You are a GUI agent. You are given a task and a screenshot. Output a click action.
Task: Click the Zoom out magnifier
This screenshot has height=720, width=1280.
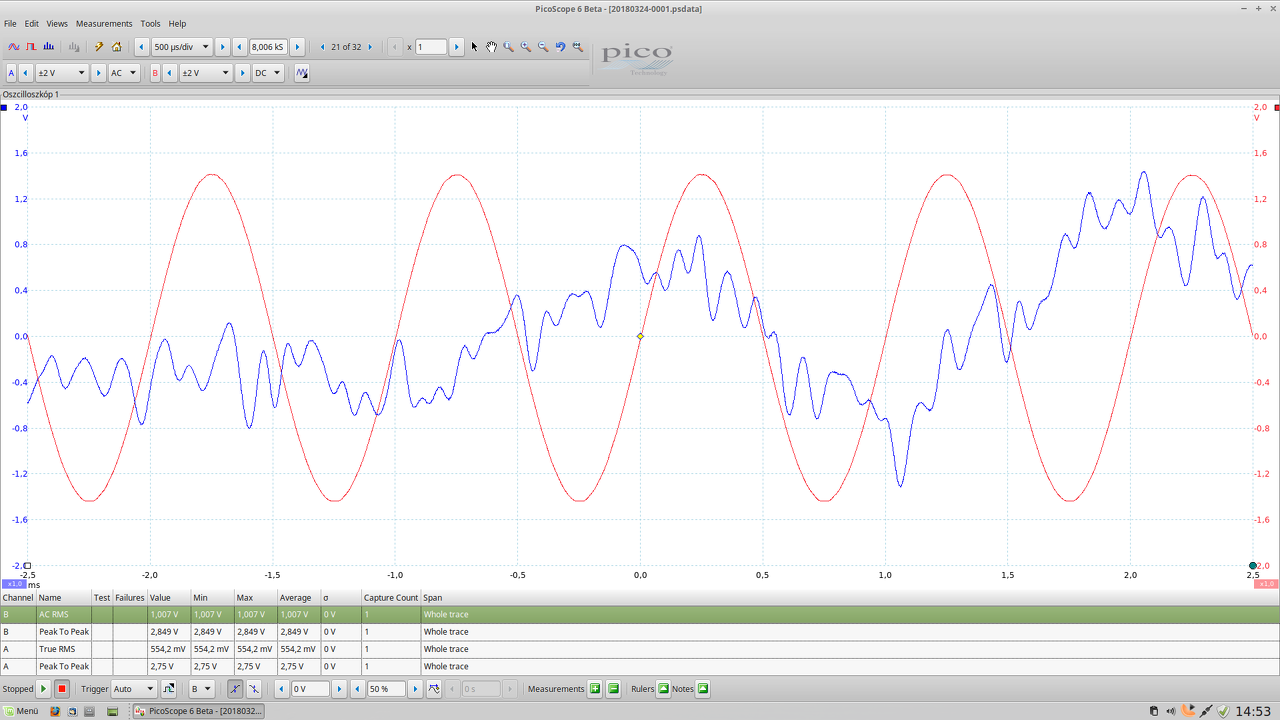pos(543,47)
